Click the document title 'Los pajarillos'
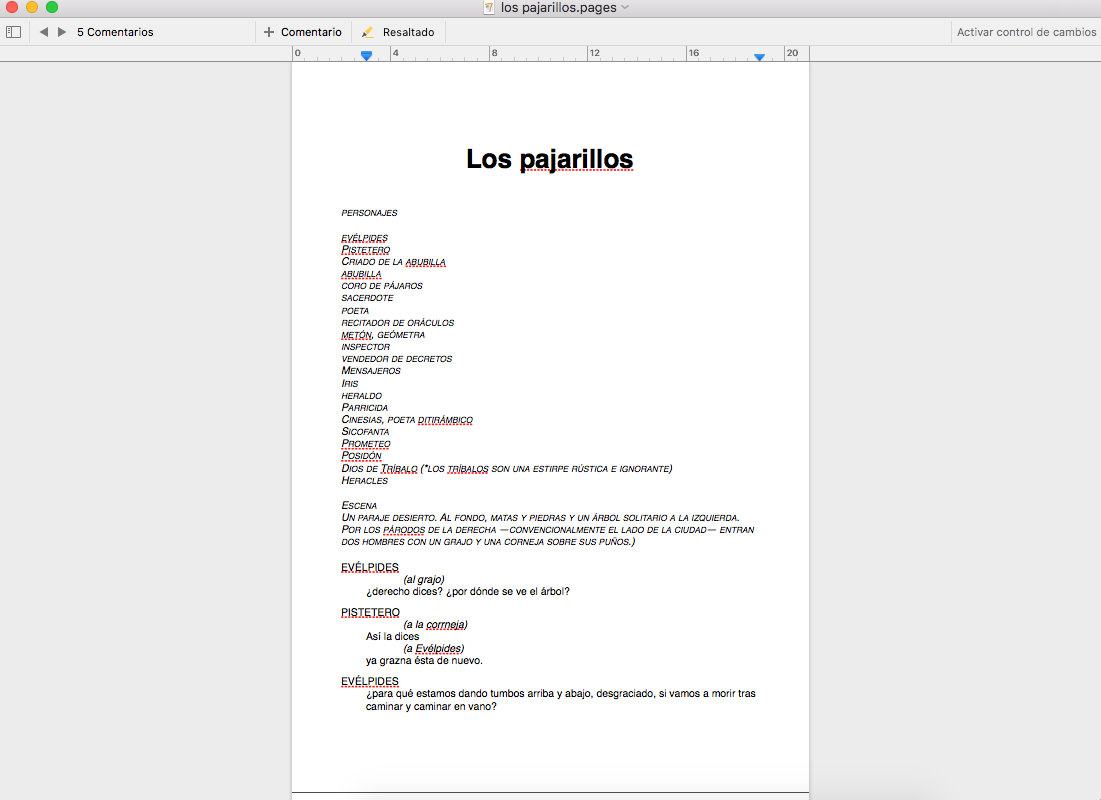This screenshot has width=1101, height=800. coord(549,159)
